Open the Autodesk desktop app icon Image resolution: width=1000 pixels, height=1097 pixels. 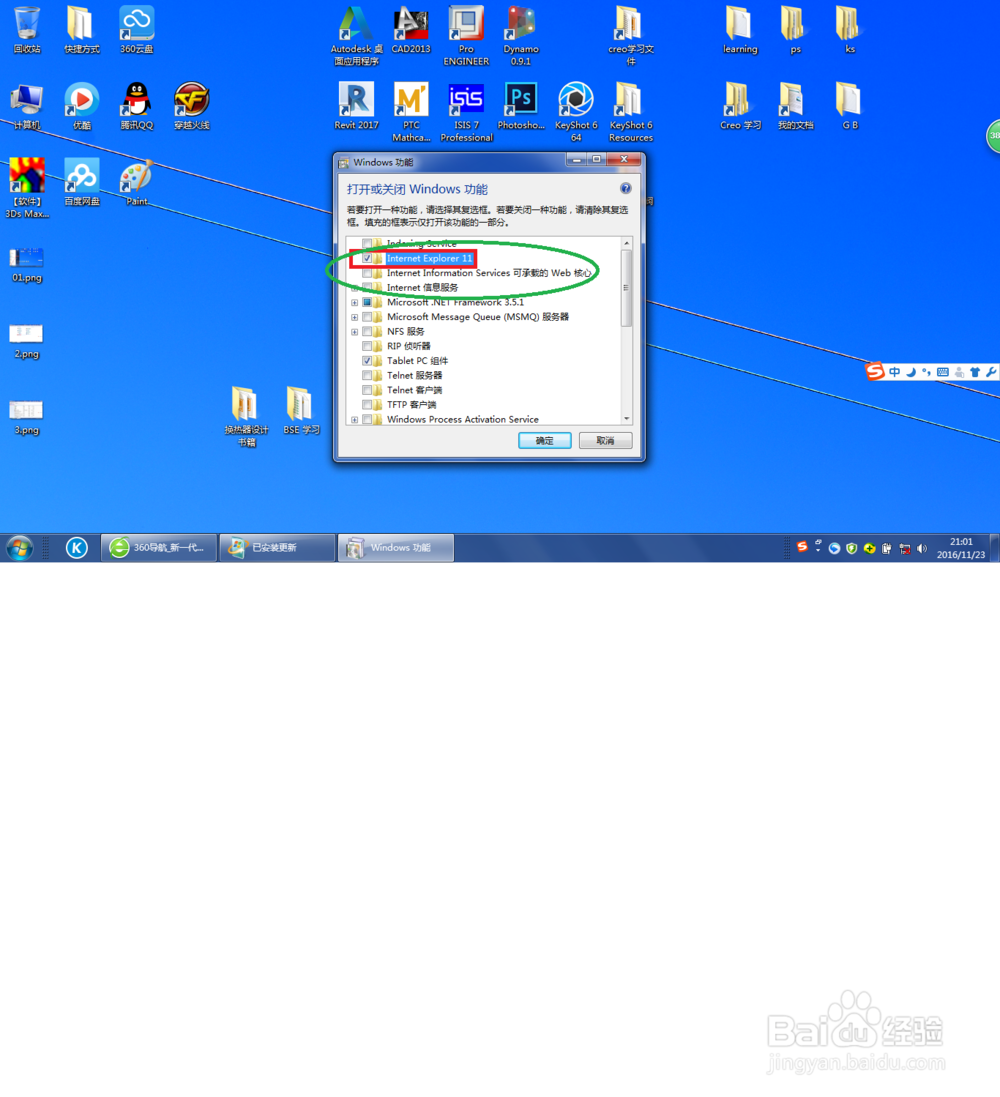pos(356,36)
